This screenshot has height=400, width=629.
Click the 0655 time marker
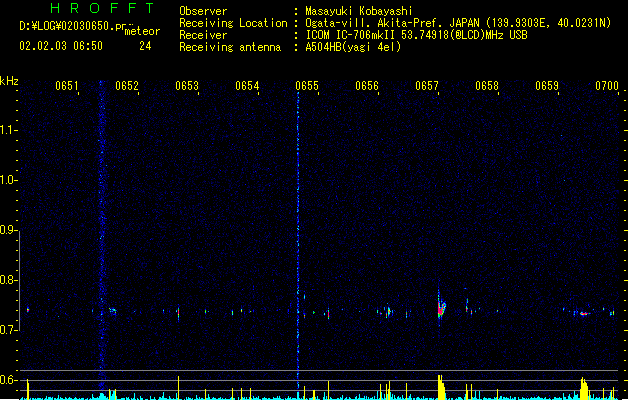tap(307, 86)
